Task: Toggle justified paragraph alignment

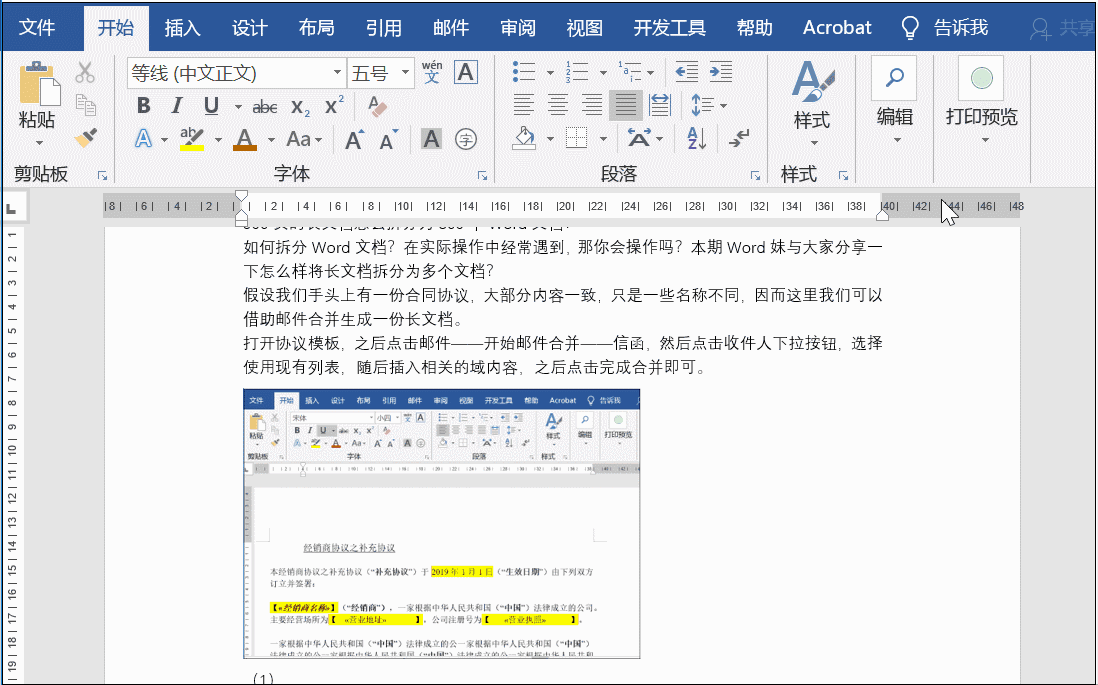Action: pyautogui.click(x=626, y=105)
